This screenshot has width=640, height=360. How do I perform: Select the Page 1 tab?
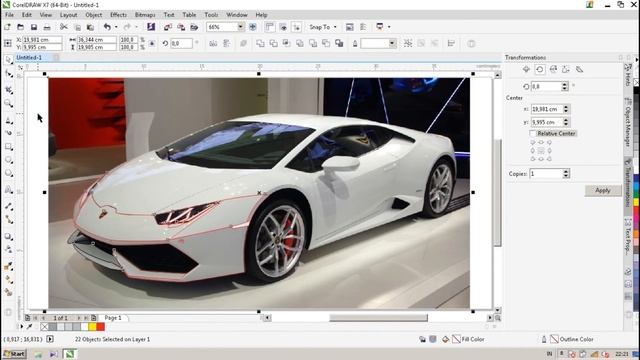coord(113,318)
